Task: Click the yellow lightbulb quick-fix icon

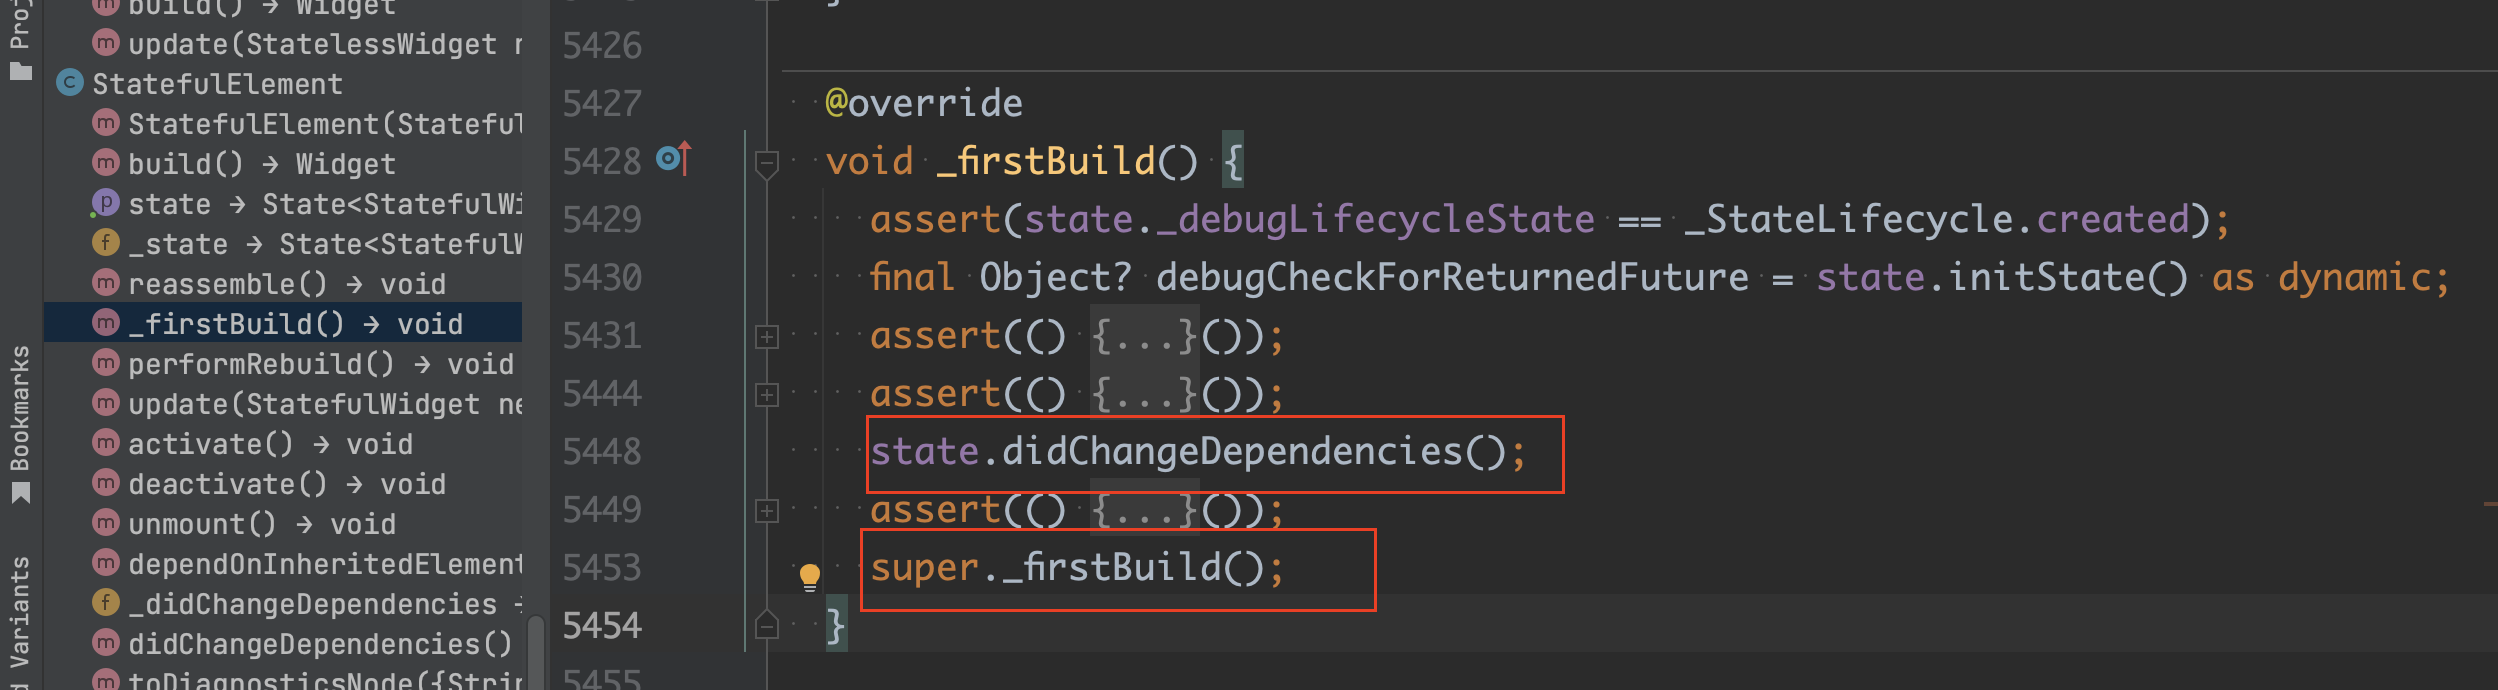Action: 810,577
